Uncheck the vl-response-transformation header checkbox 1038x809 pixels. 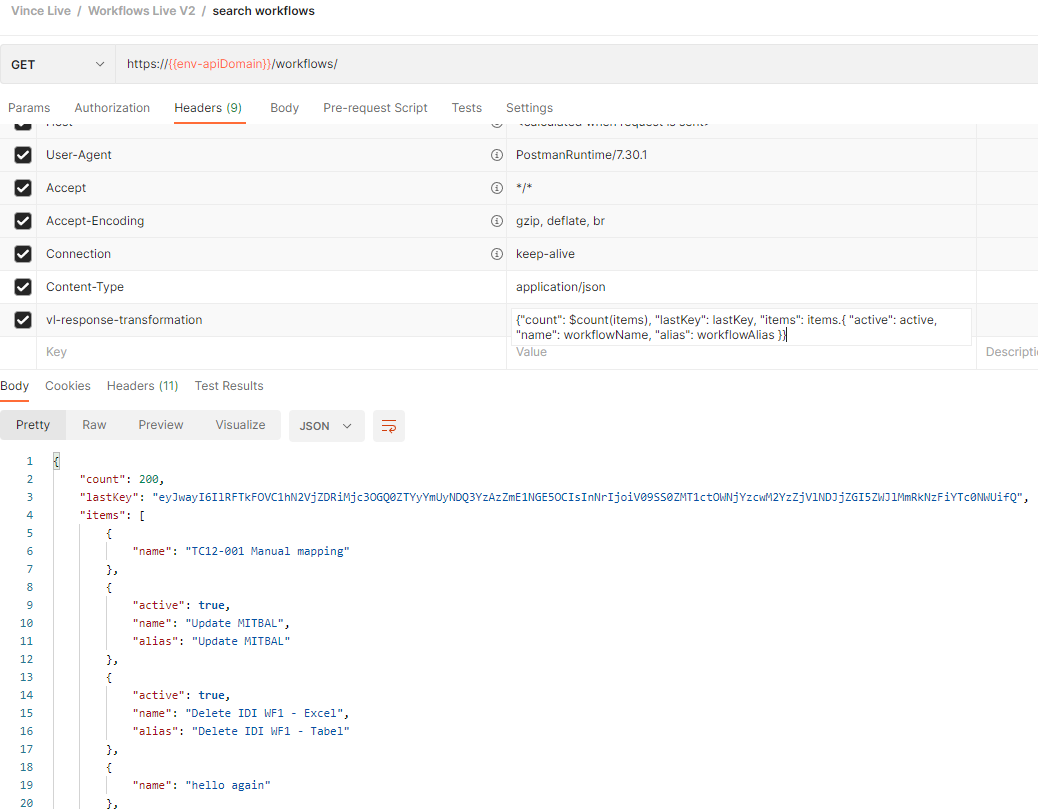click(x=22, y=320)
